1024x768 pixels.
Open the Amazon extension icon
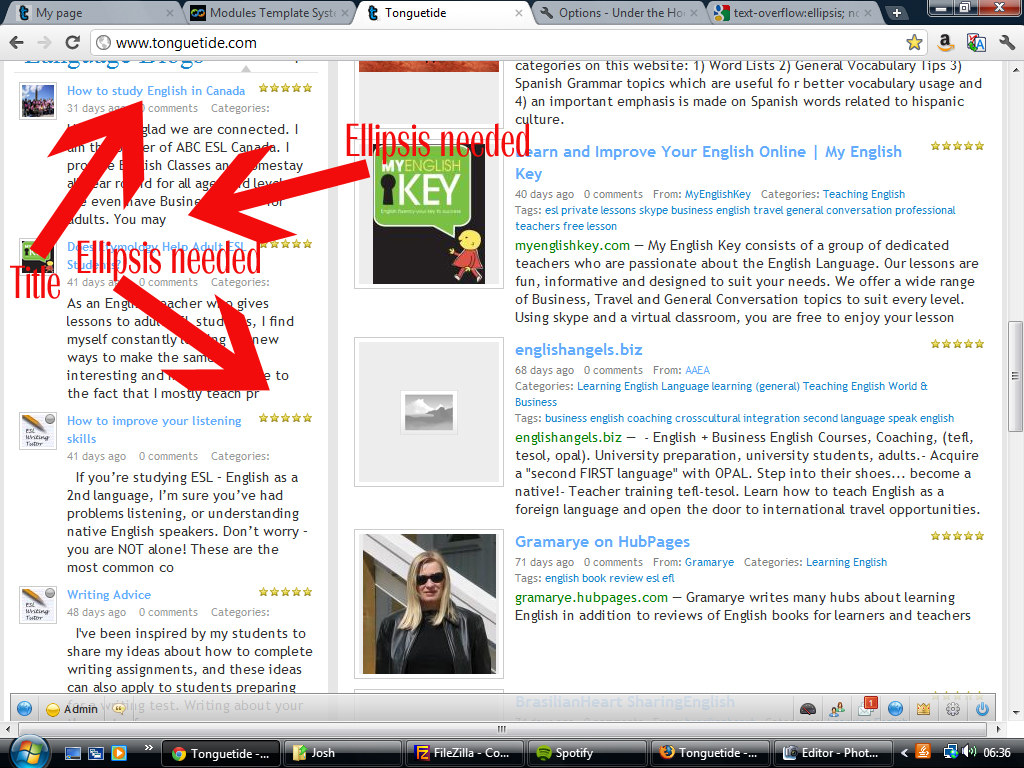pyautogui.click(x=944, y=42)
